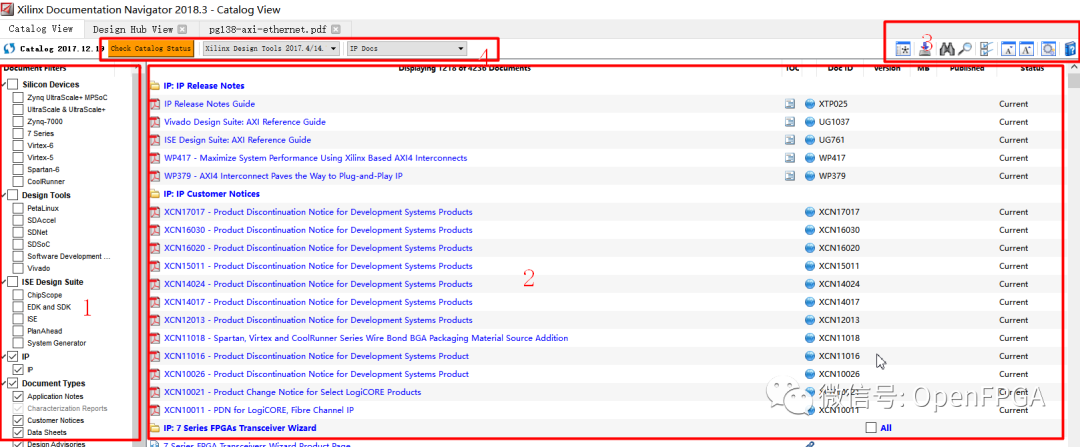Check the Silicon Devices filter checkbox
The image size is (1080, 447).
pyautogui.click(x=12, y=84)
